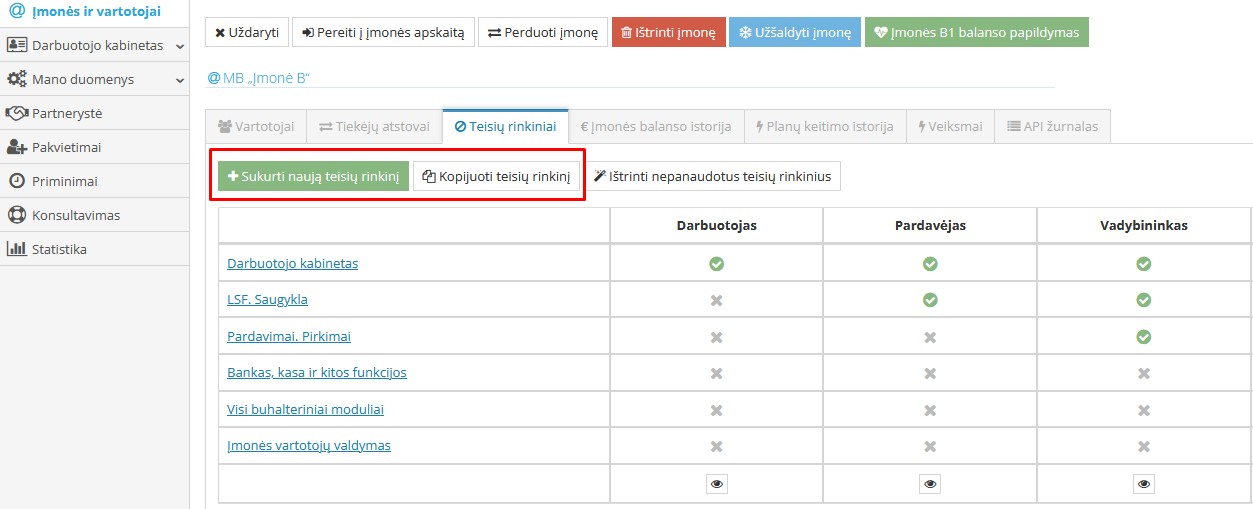Open the Įmonės balanso istorija tab
The height and width of the screenshot is (509, 1253).
[656, 127]
